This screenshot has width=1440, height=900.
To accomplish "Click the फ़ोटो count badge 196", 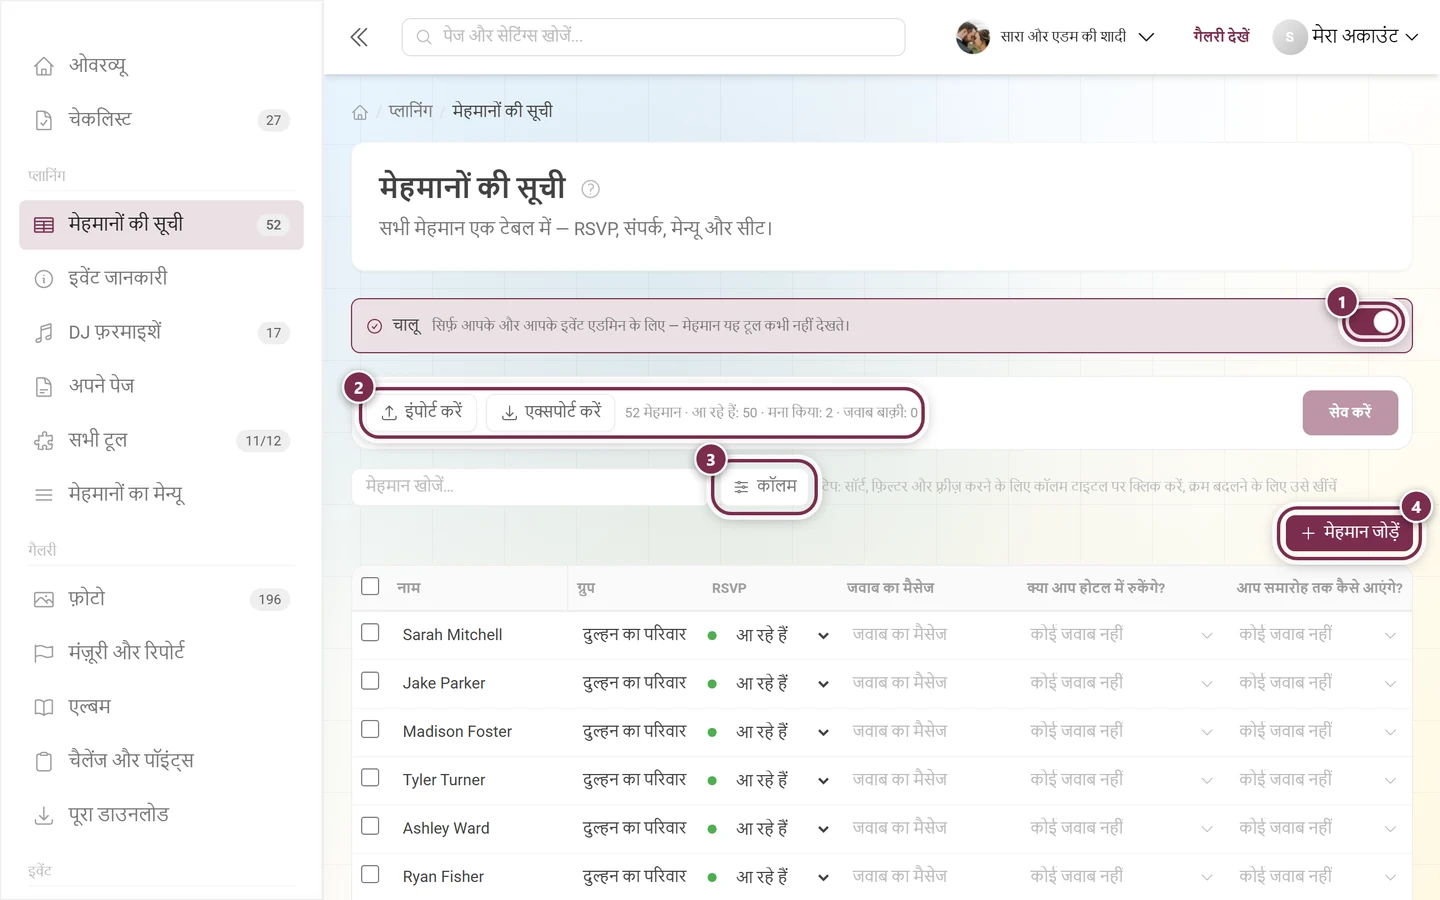I will coord(270,600).
